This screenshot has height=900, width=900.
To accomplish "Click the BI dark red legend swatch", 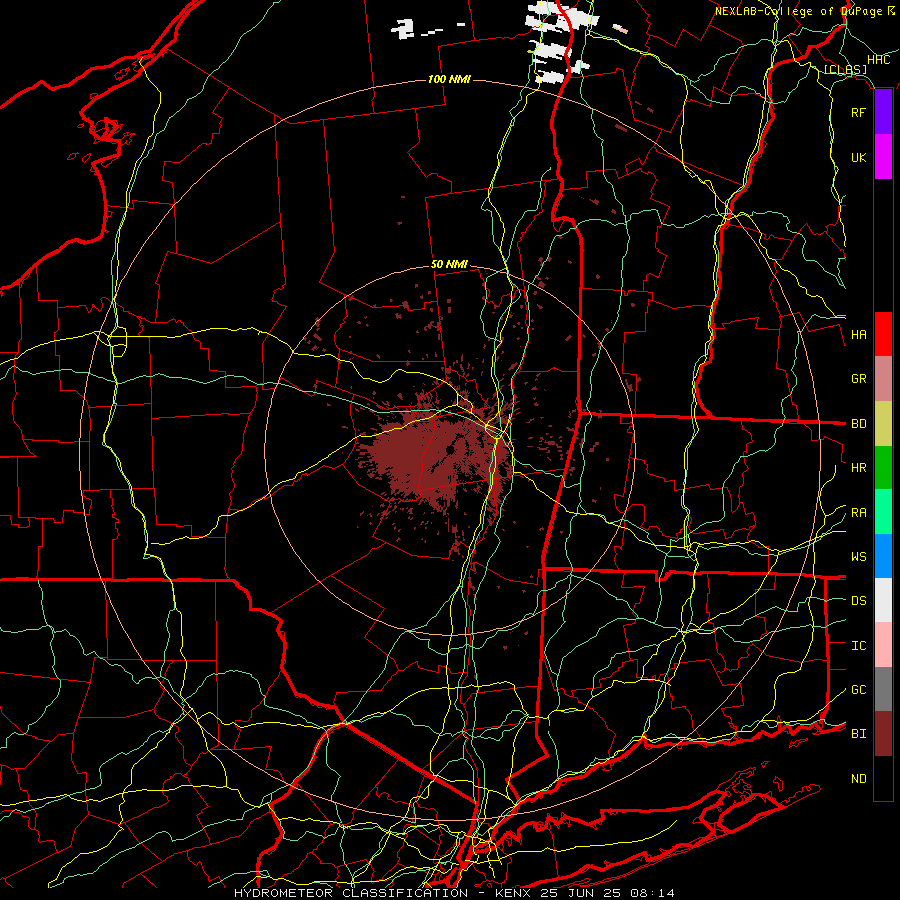I will coord(883,734).
